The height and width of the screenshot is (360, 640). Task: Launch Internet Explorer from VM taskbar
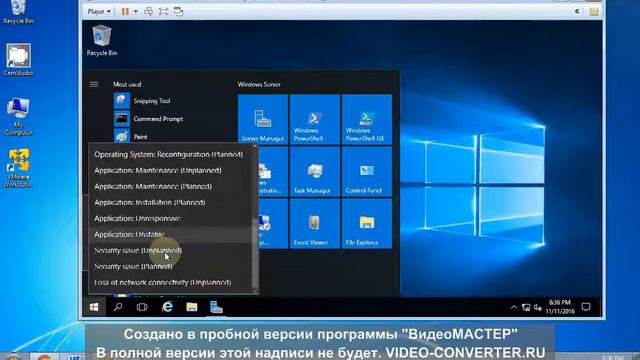coord(167,307)
